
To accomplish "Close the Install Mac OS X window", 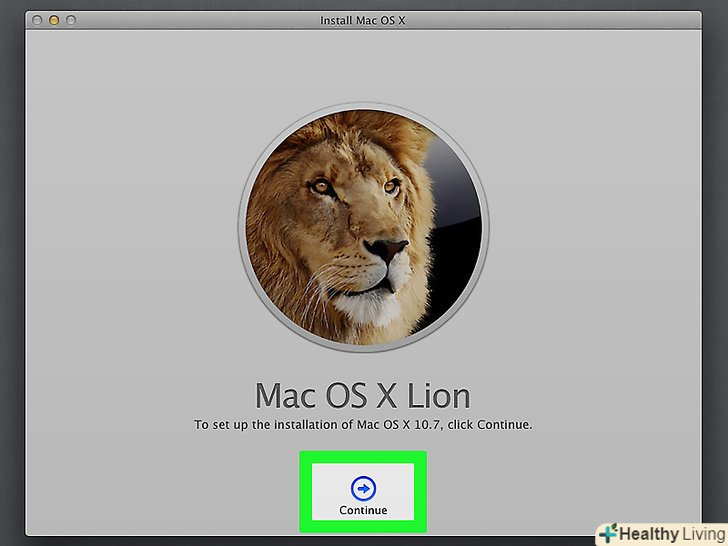I will 37,20.
